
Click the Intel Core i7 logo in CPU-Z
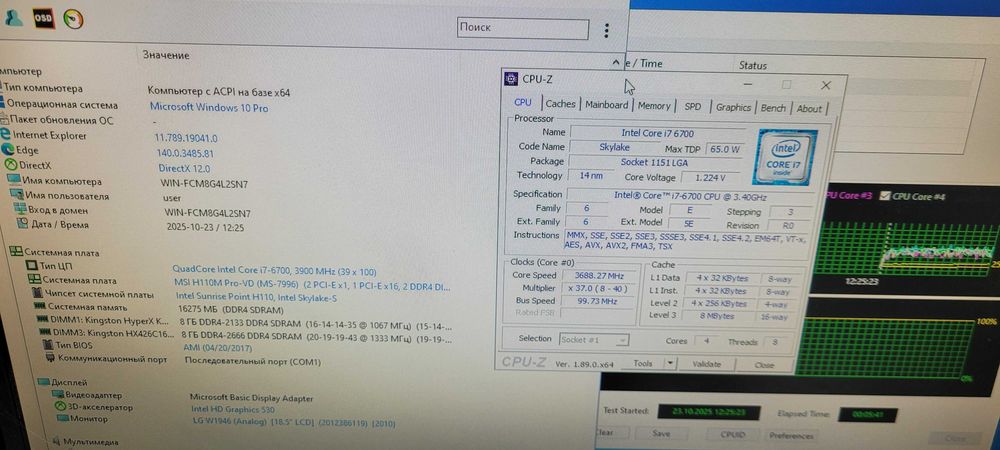[784, 157]
